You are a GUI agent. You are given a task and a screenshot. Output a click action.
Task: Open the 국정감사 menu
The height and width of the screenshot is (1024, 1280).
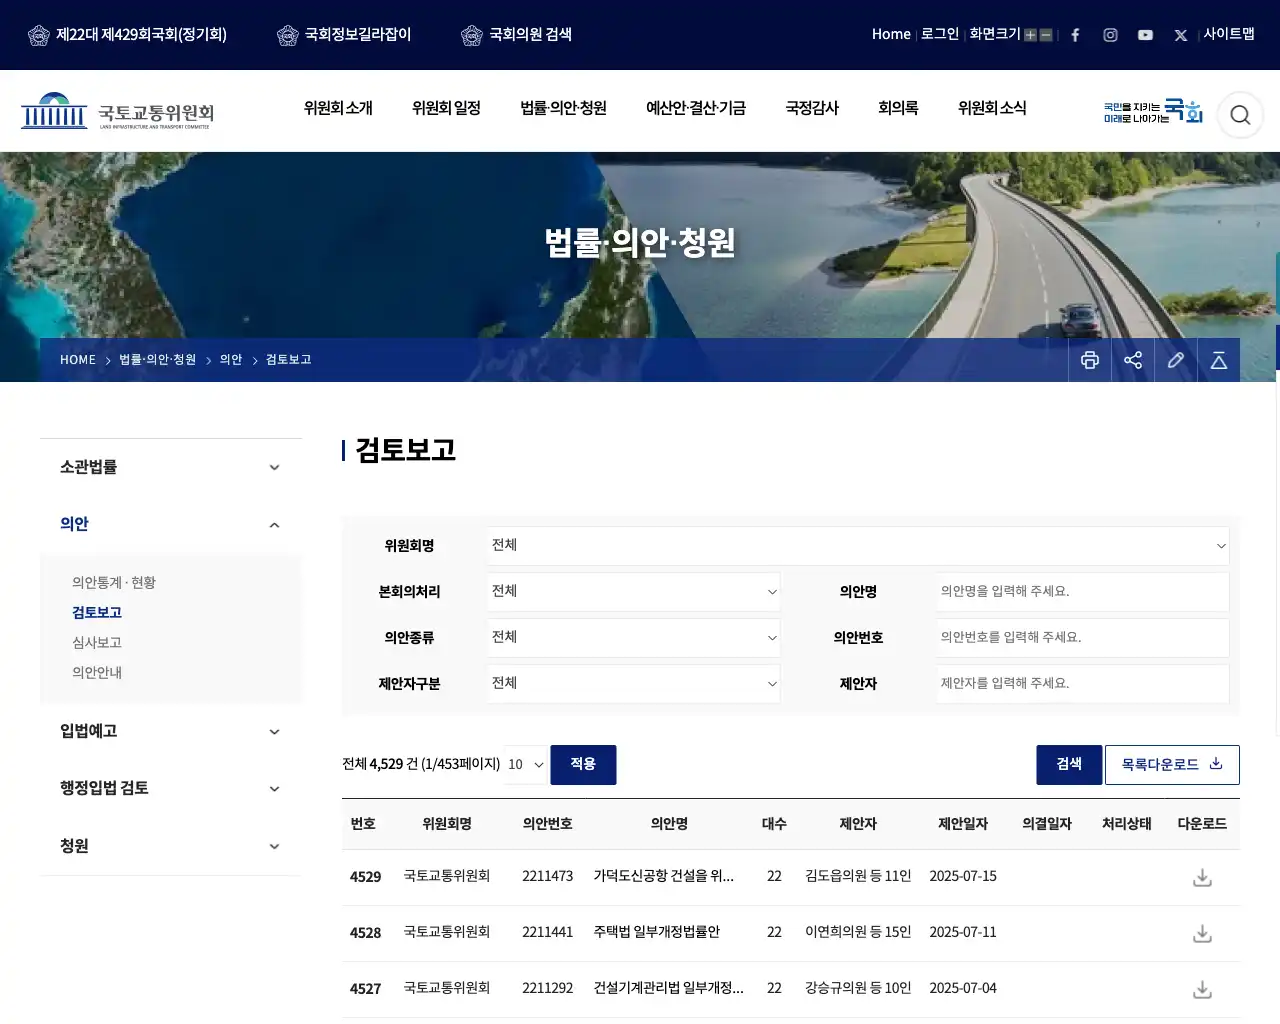coord(812,108)
